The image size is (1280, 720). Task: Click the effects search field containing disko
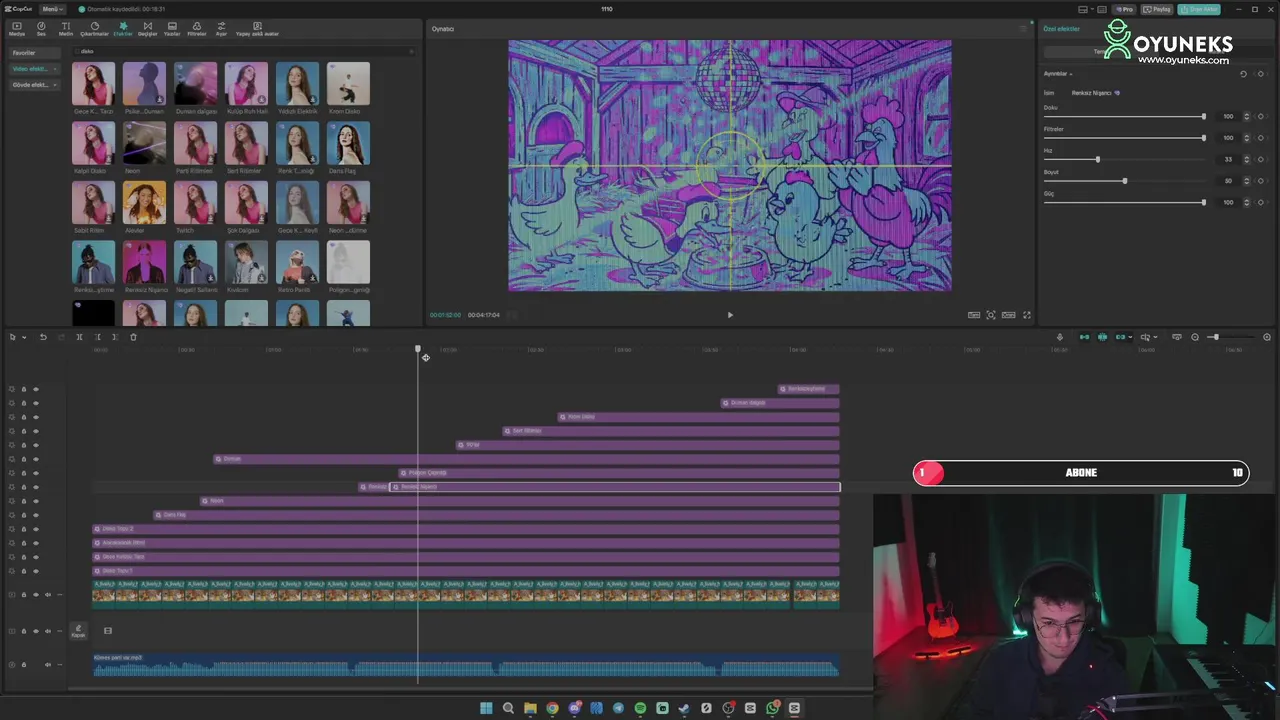(x=243, y=51)
